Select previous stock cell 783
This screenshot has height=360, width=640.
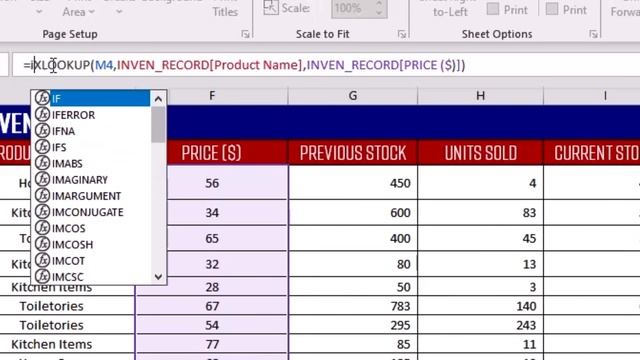(x=353, y=306)
